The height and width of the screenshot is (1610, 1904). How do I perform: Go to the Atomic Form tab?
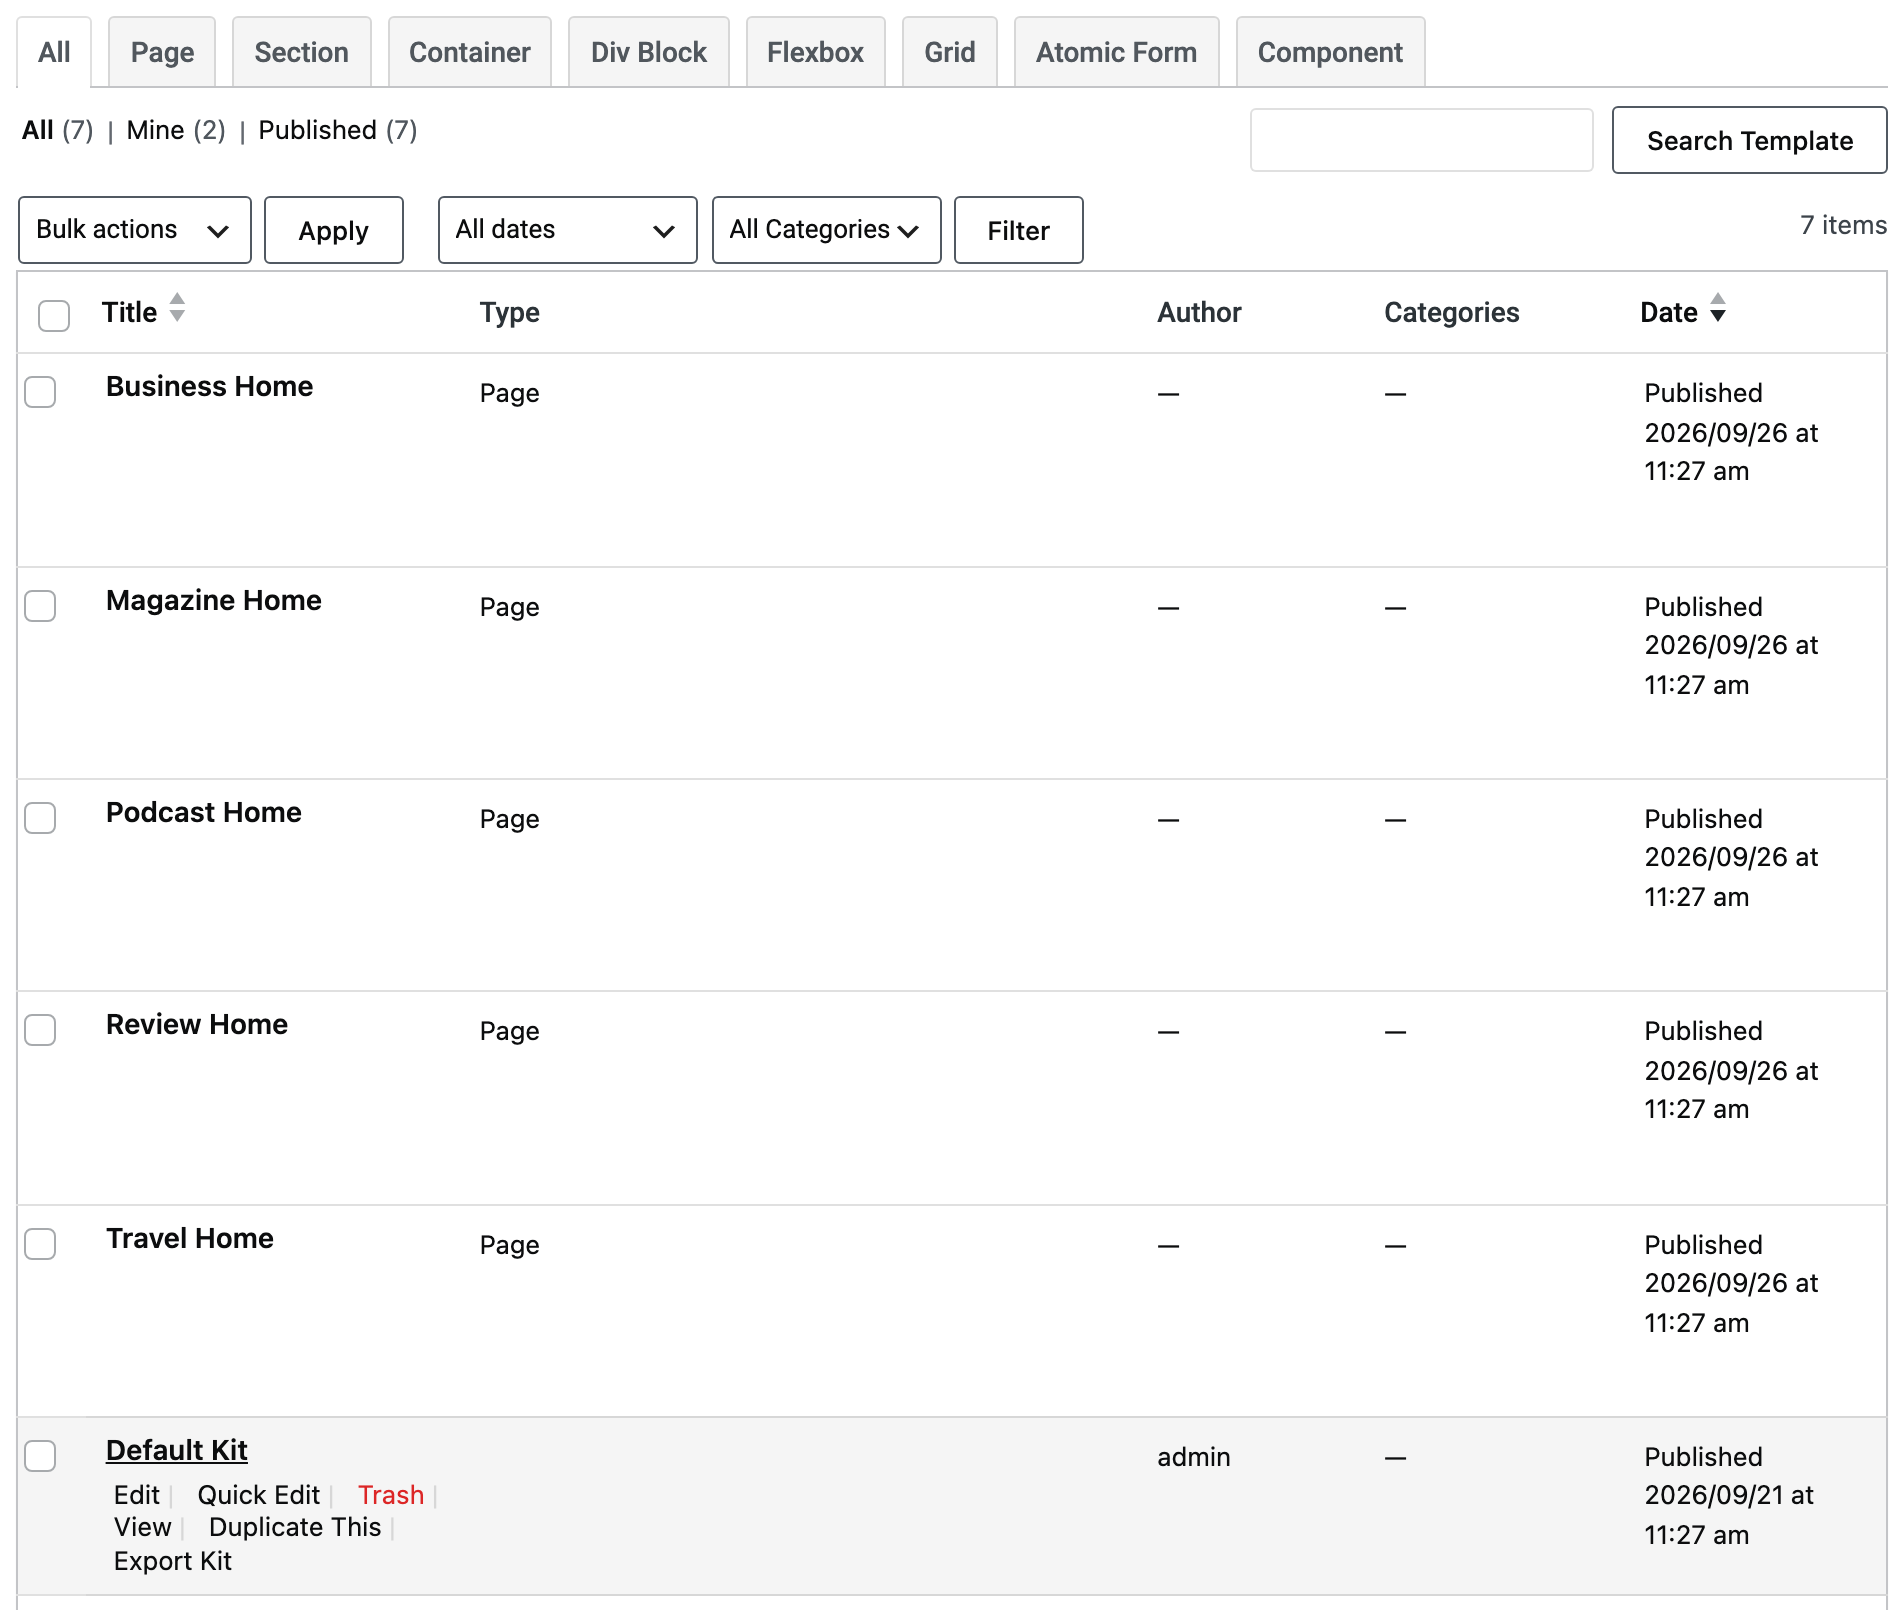pos(1117,52)
